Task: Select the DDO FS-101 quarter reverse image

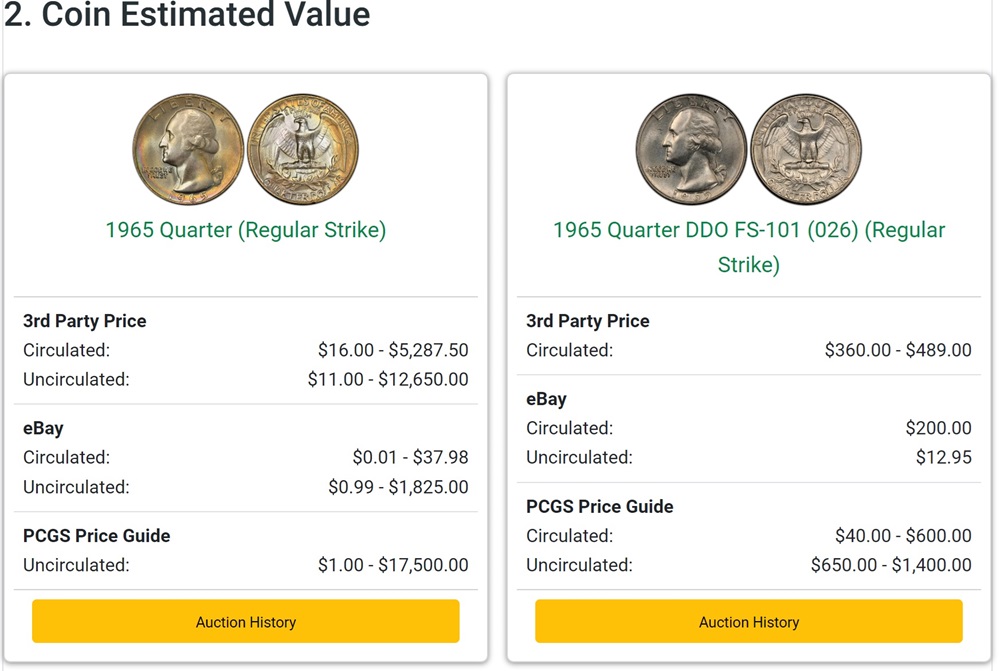Action: tap(807, 148)
